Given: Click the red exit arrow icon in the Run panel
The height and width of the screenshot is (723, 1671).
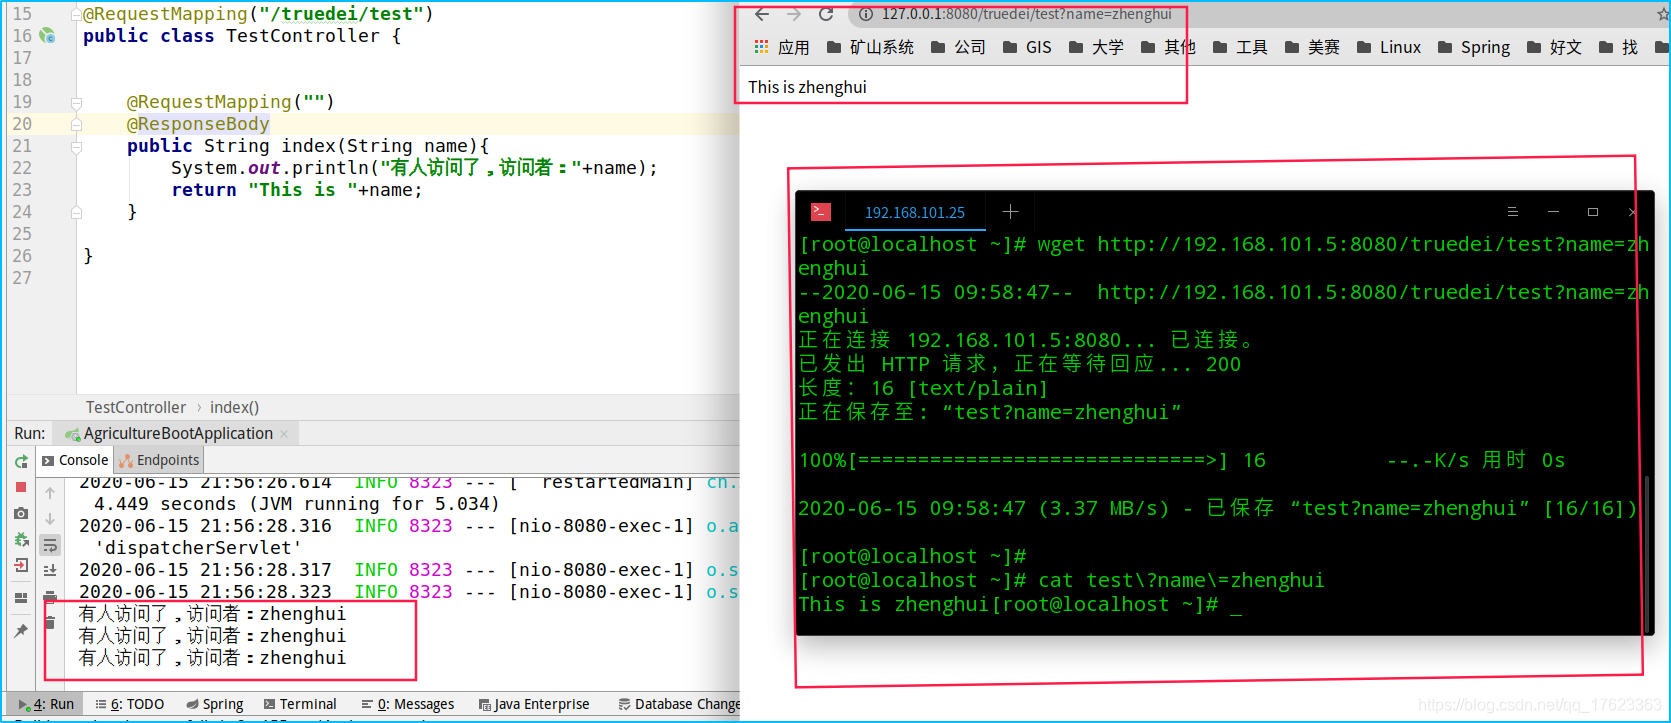Looking at the screenshot, I should 21,565.
